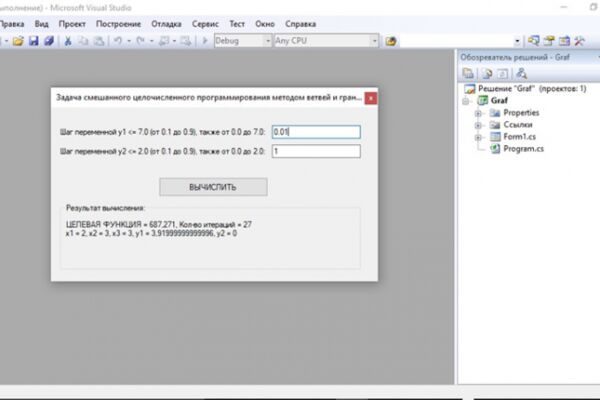Select Properties in Solution Explorer tree
This screenshot has height=400, width=600.
(521, 113)
